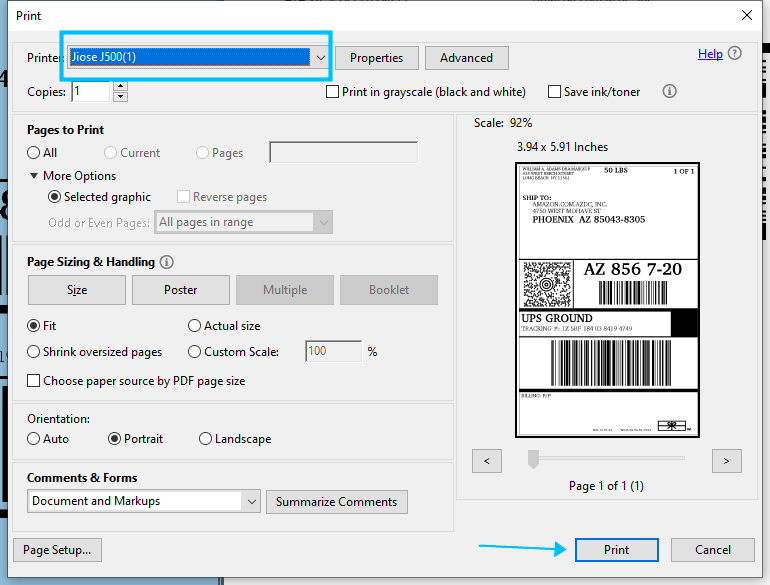Close the Print dialog with X
Viewport: 770px width, 585px height.
coord(746,15)
